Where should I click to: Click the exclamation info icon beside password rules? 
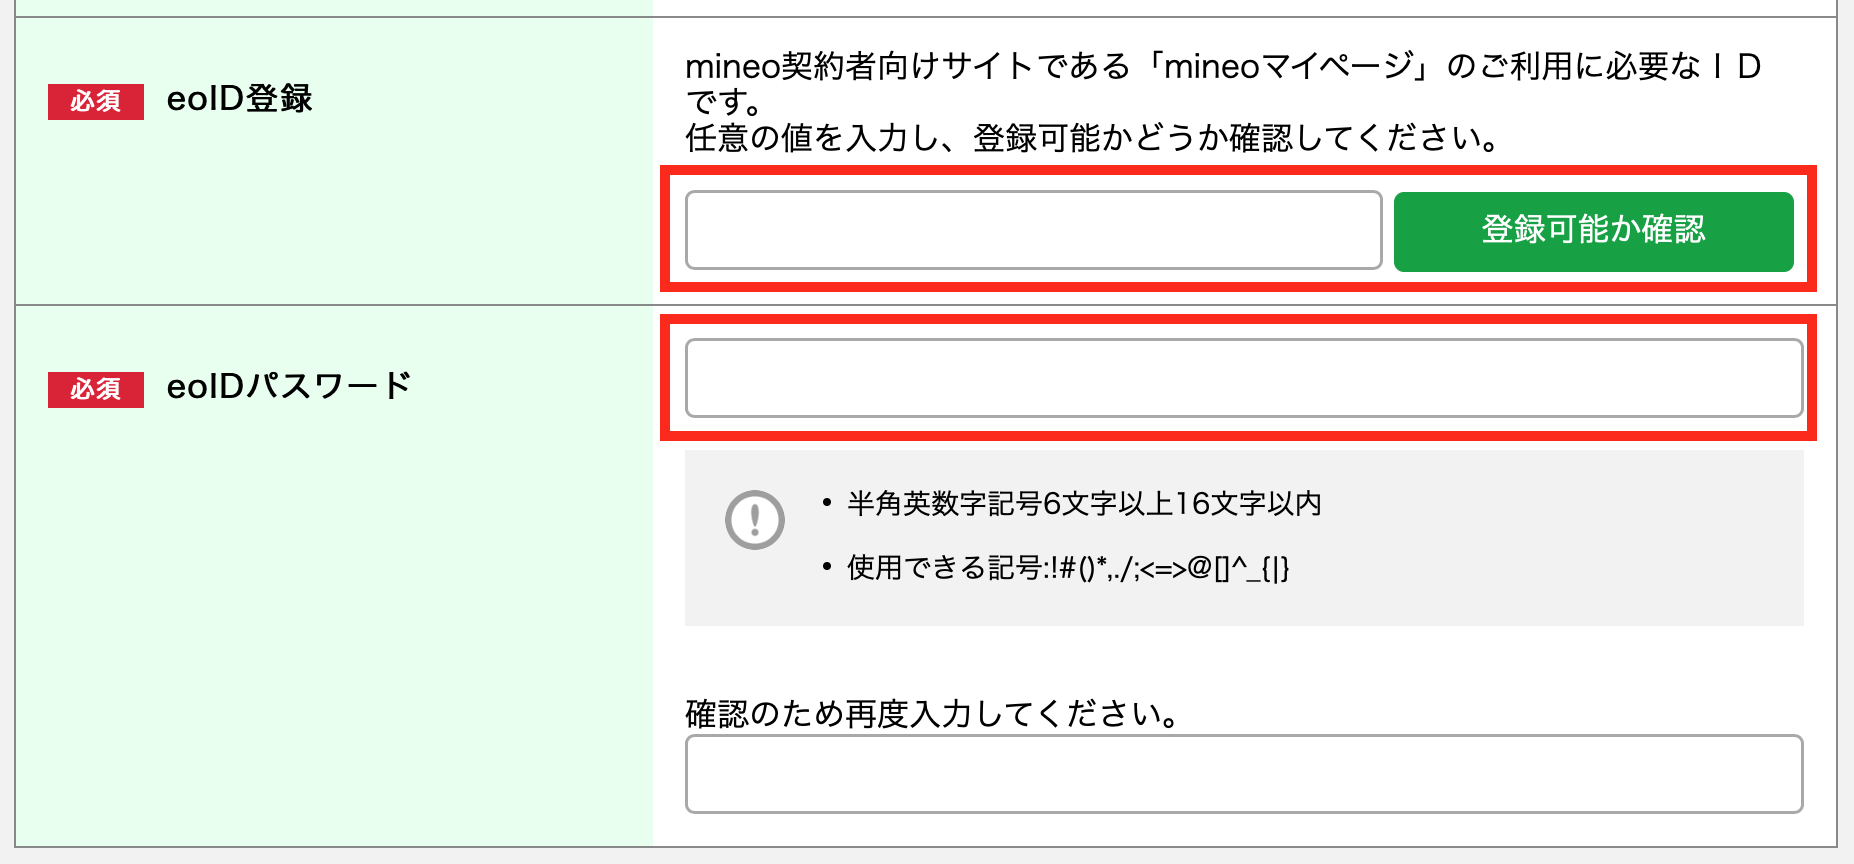click(x=756, y=521)
